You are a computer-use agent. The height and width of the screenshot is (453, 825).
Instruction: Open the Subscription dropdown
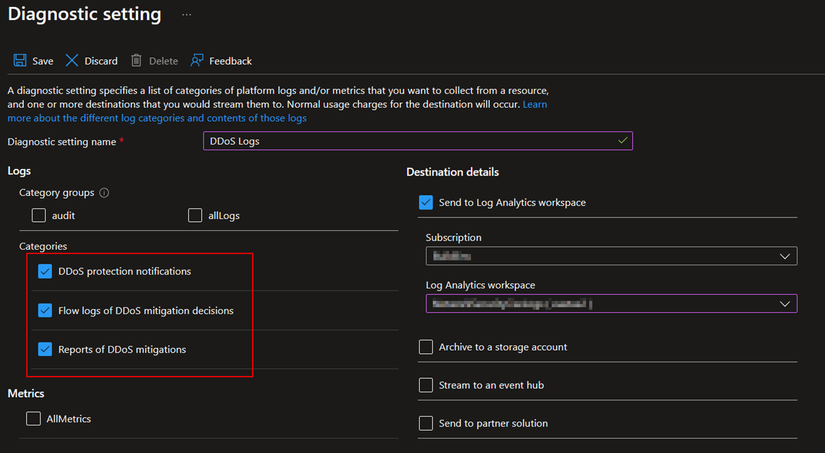[x=611, y=256]
